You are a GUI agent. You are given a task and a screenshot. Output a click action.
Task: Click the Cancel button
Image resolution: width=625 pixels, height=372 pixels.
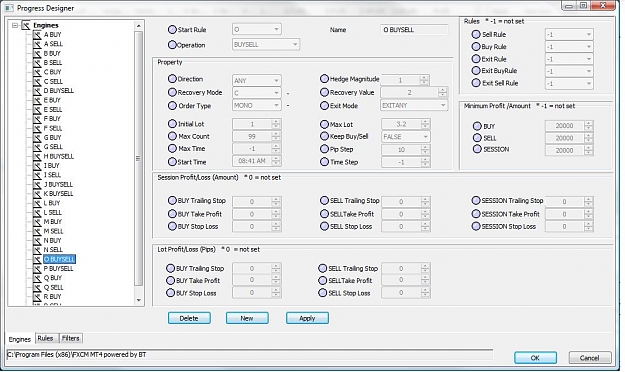point(590,358)
